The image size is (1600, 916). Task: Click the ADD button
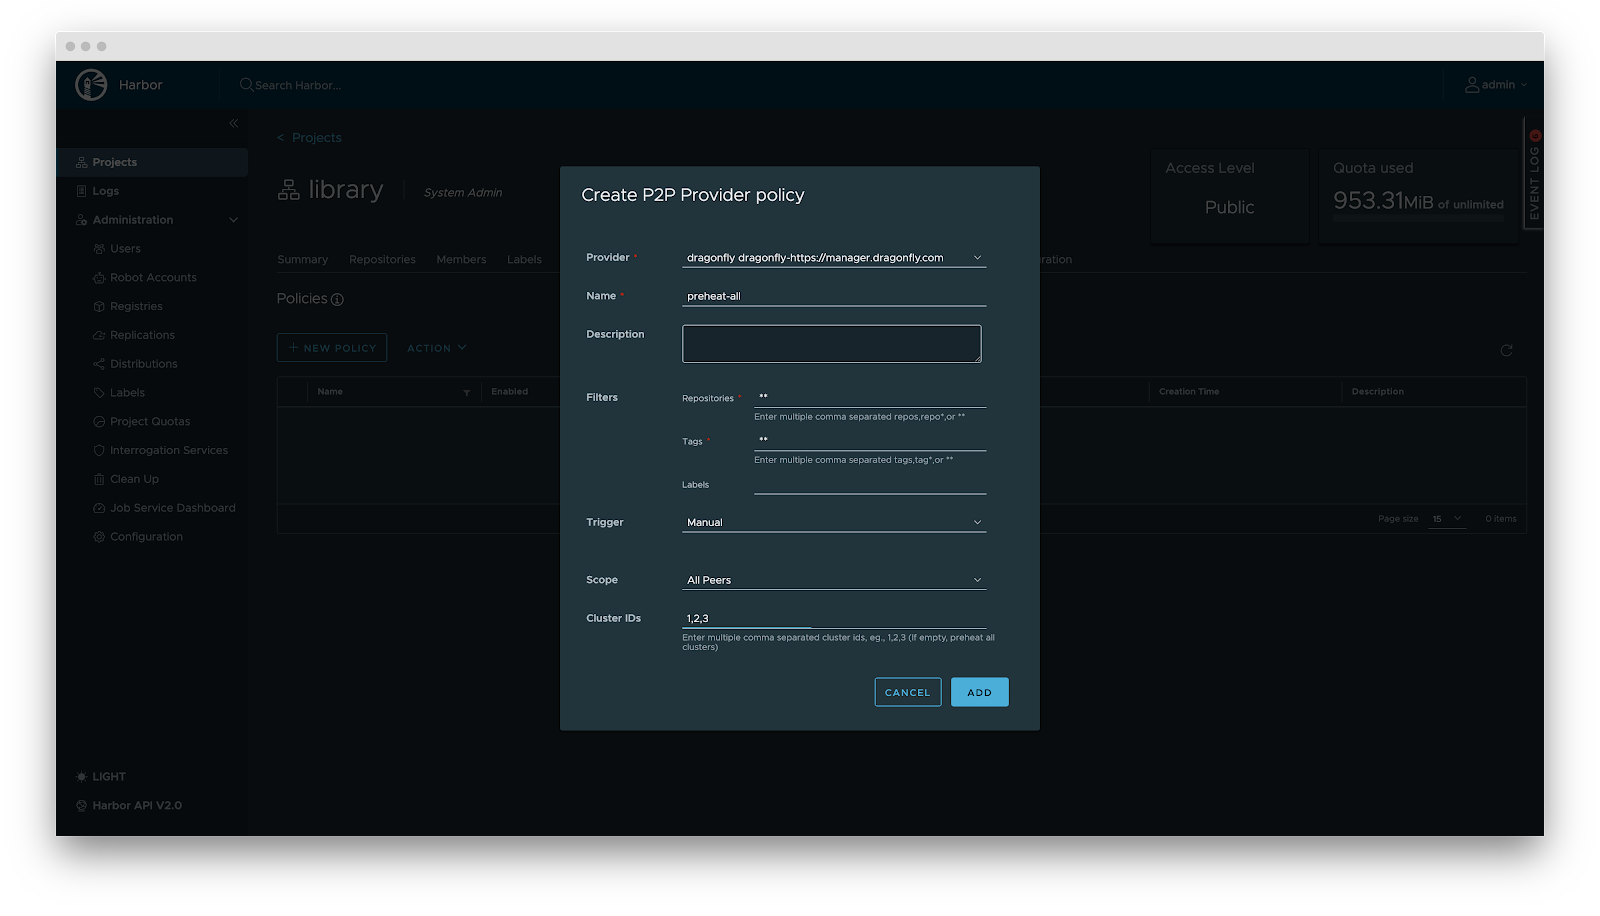pyautogui.click(x=979, y=692)
